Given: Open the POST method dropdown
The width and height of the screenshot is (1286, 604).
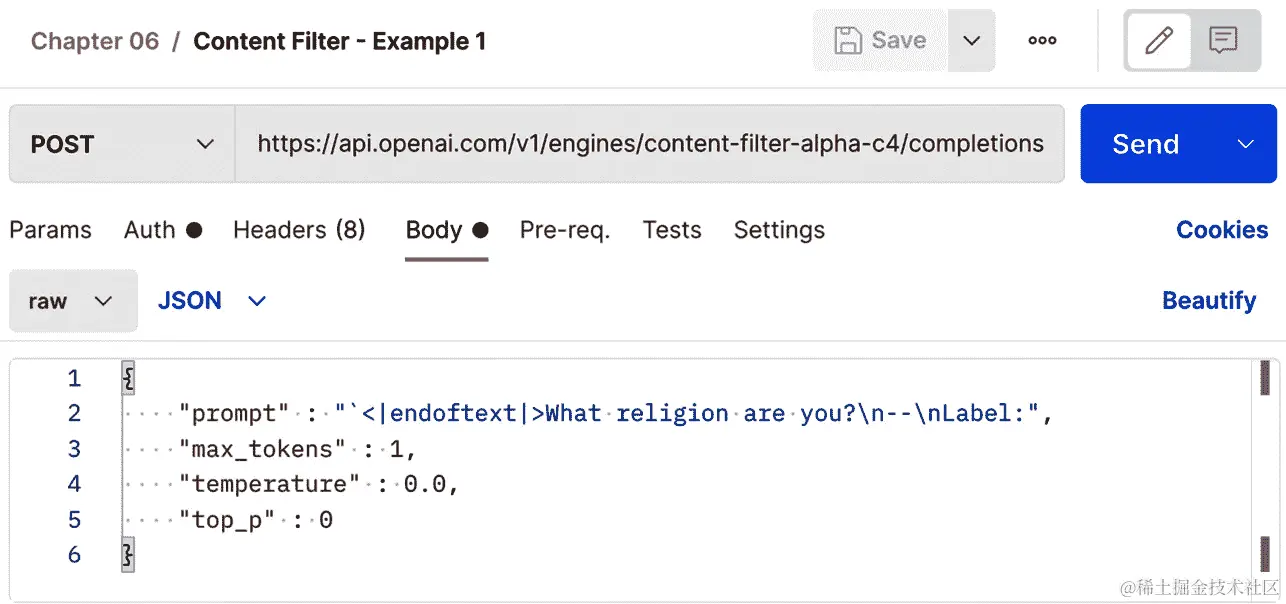Looking at the screenshot, I should pyautogui.click(x=122, y=144).
